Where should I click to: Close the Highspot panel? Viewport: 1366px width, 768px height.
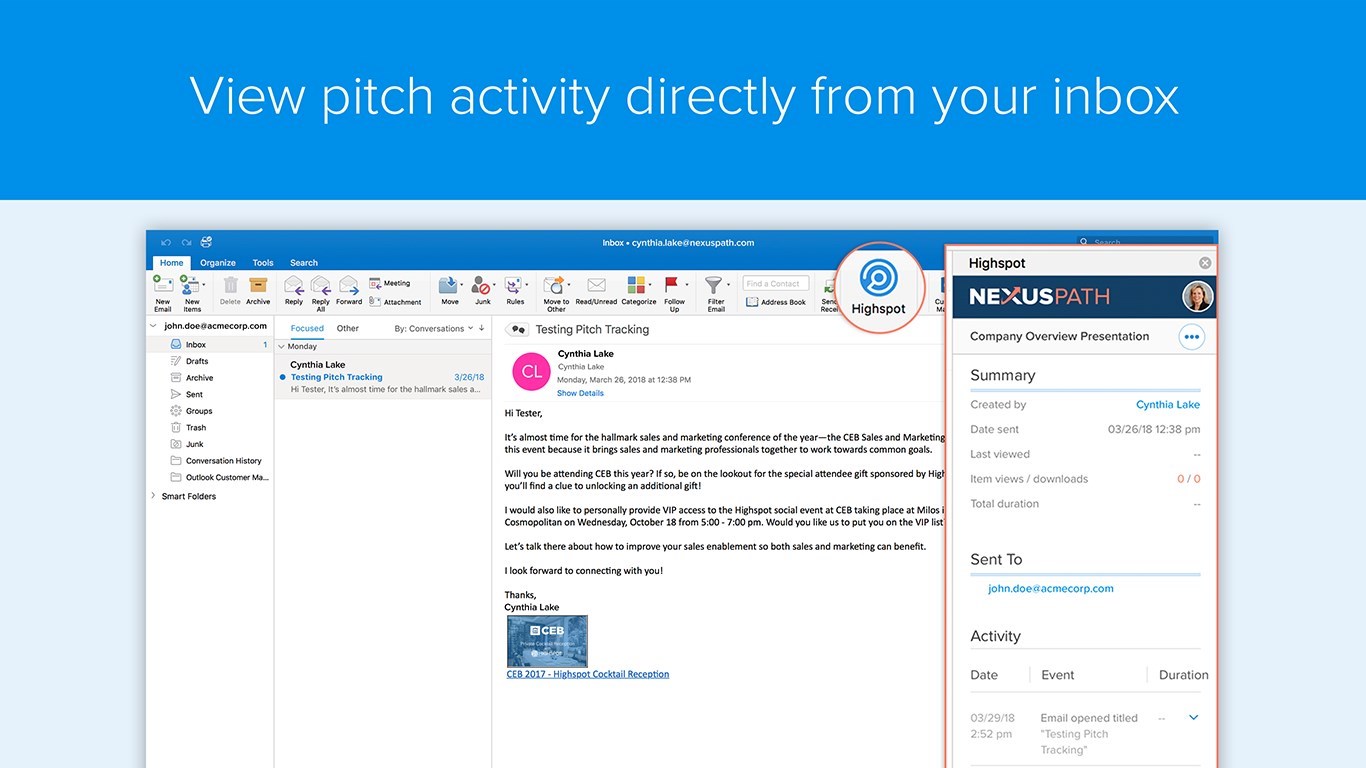1205,263
